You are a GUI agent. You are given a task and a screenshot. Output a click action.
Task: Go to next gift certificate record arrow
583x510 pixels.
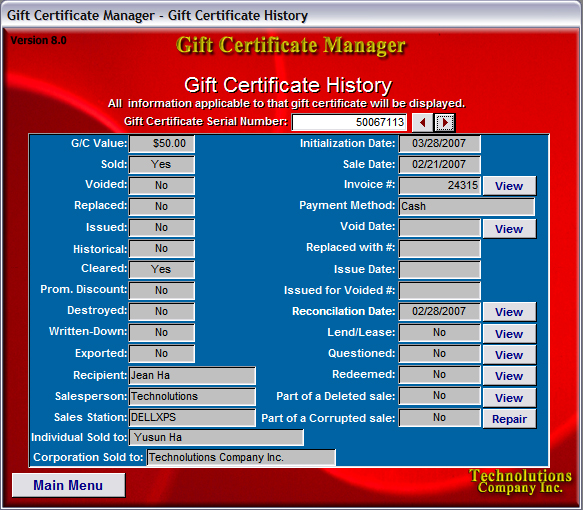click(x=444, y=122)
